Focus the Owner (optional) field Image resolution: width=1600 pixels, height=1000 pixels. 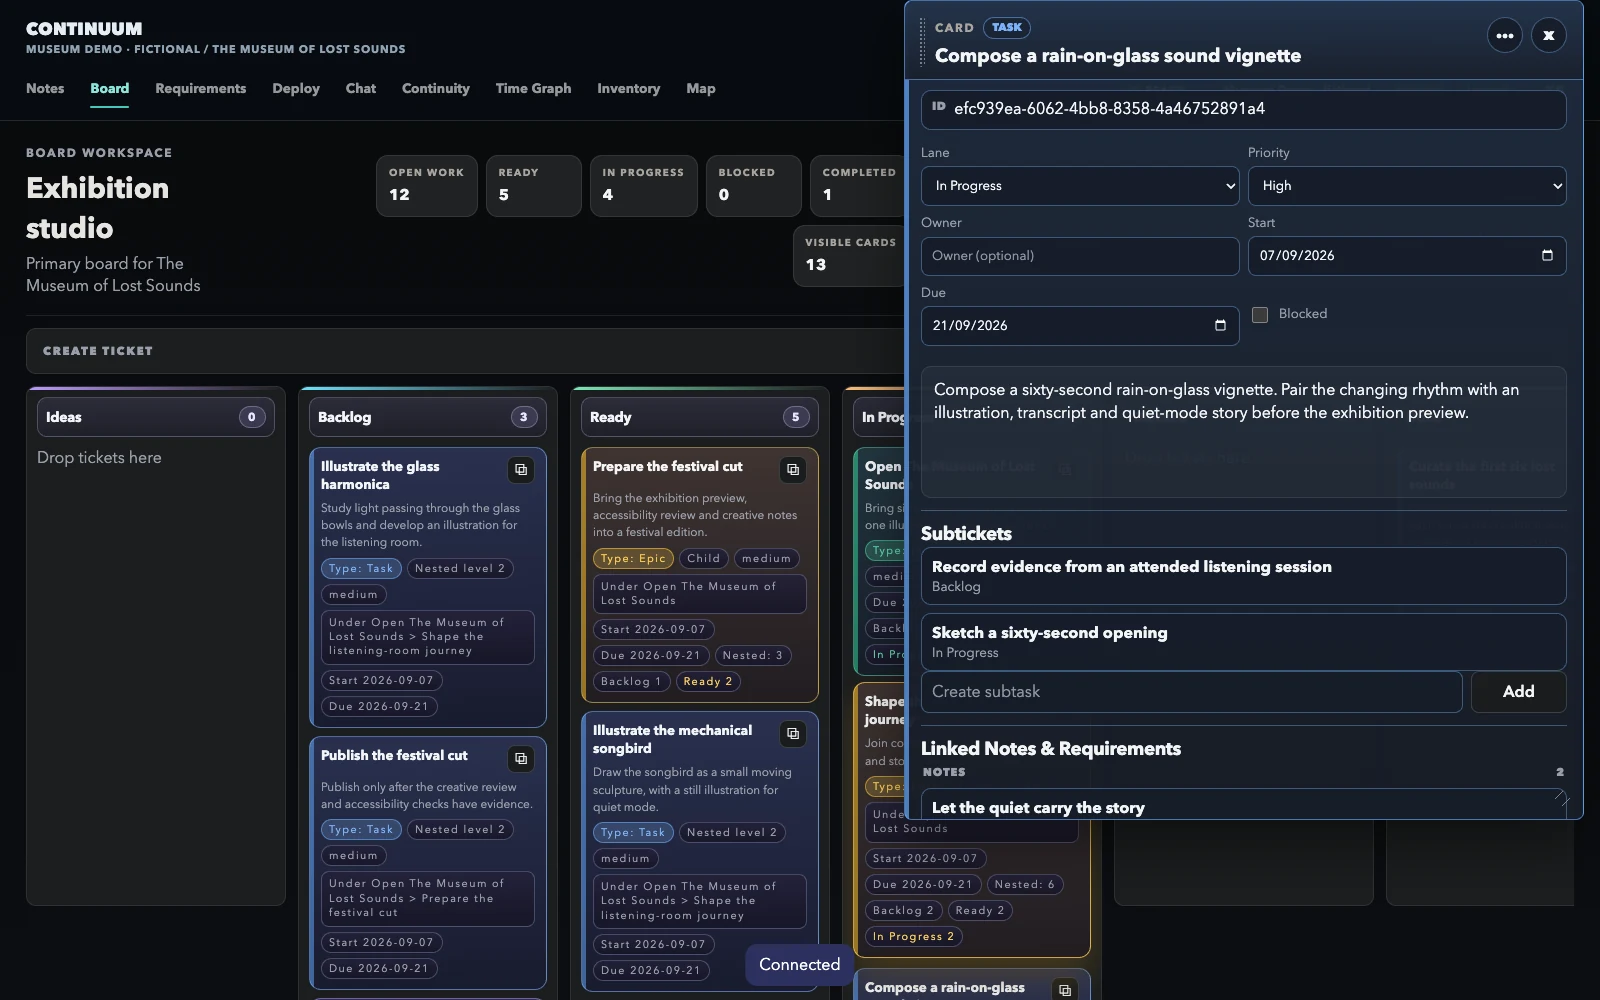(1080, 256)
